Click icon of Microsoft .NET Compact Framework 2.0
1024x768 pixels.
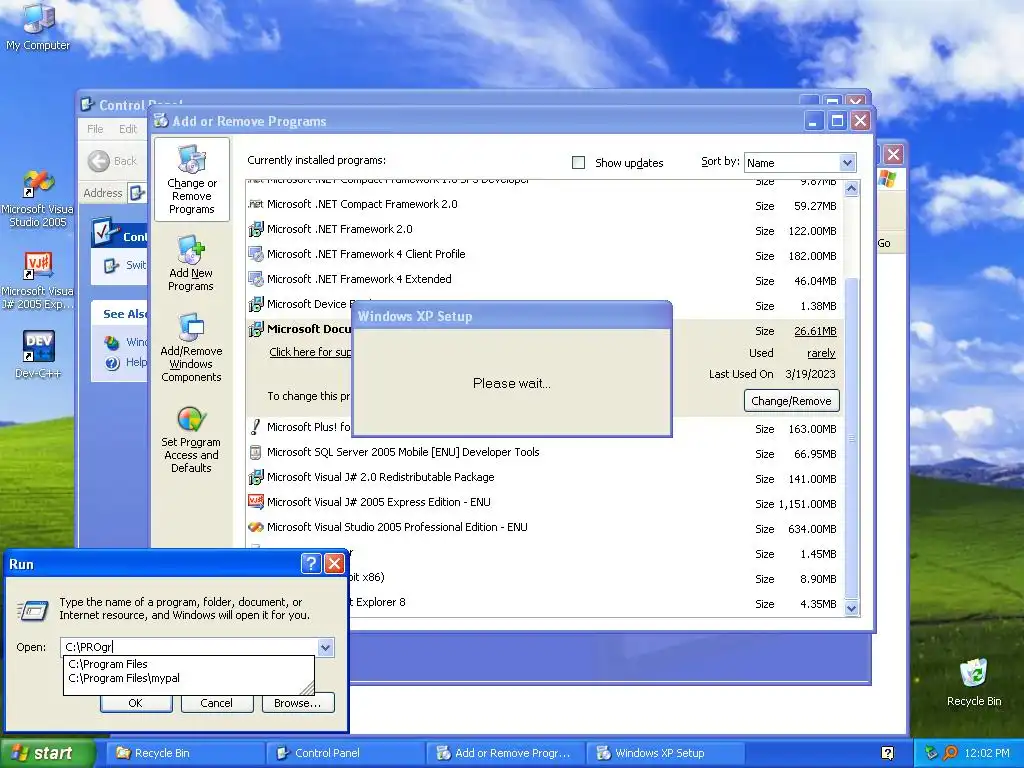click(255, 204)
